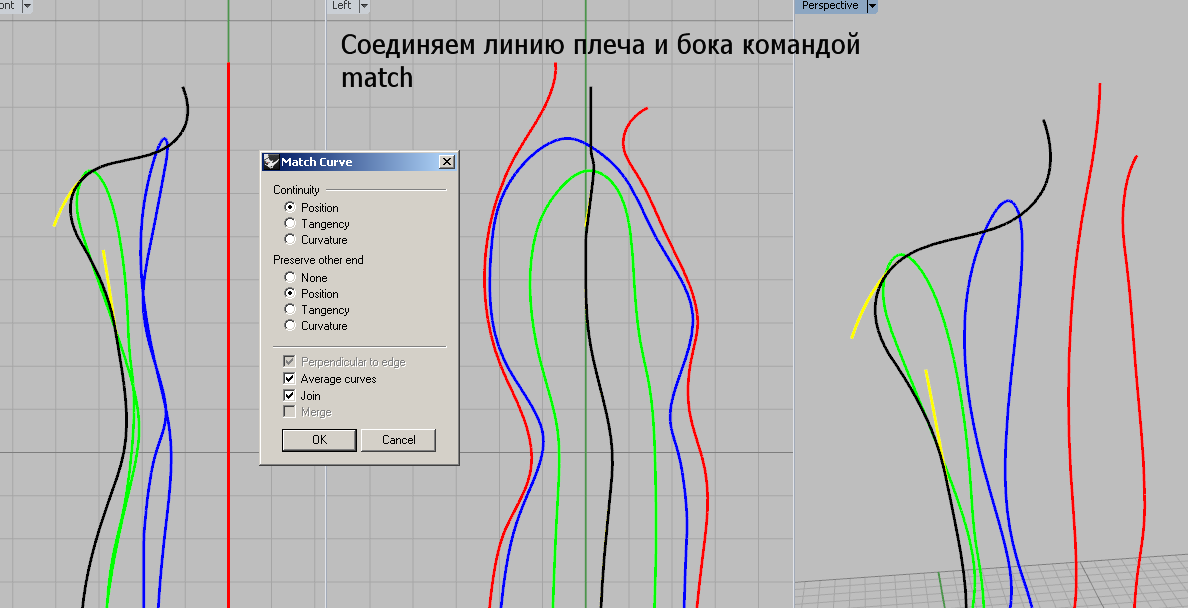Image resolution: width=1188 pixels, height=608 pixels.
Task: Close the Match Curve dialog
Action: coord(447,161)
